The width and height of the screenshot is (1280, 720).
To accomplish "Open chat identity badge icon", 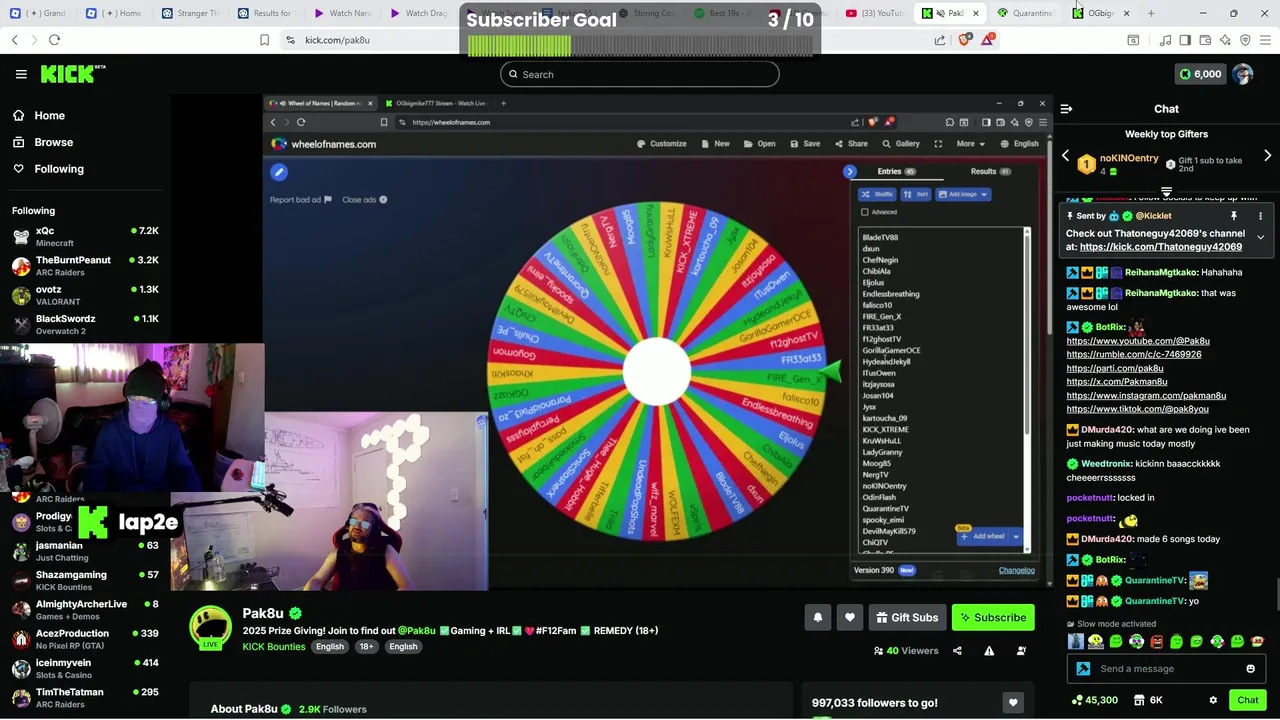I will point(1083,669).
